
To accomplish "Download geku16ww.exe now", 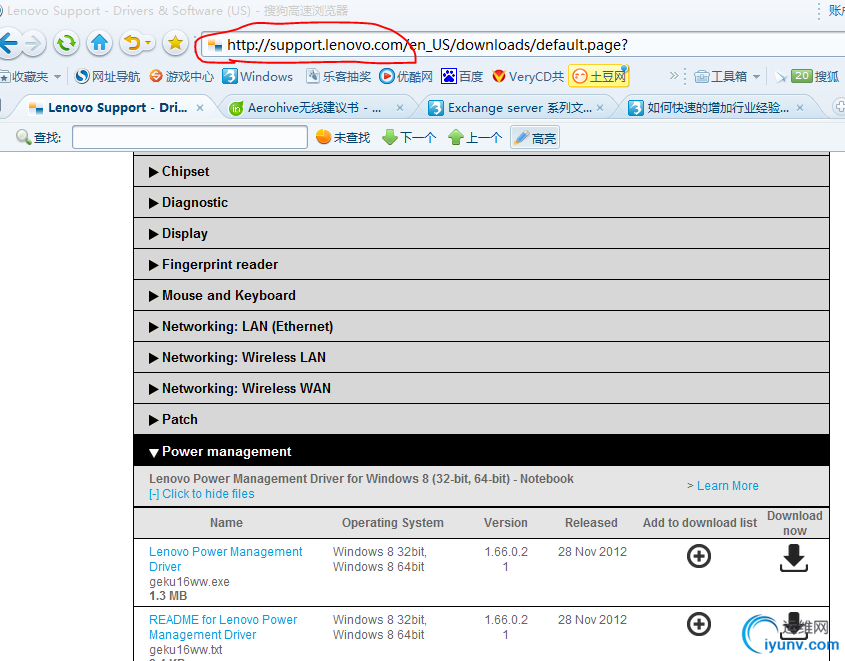I will (794, 558).
